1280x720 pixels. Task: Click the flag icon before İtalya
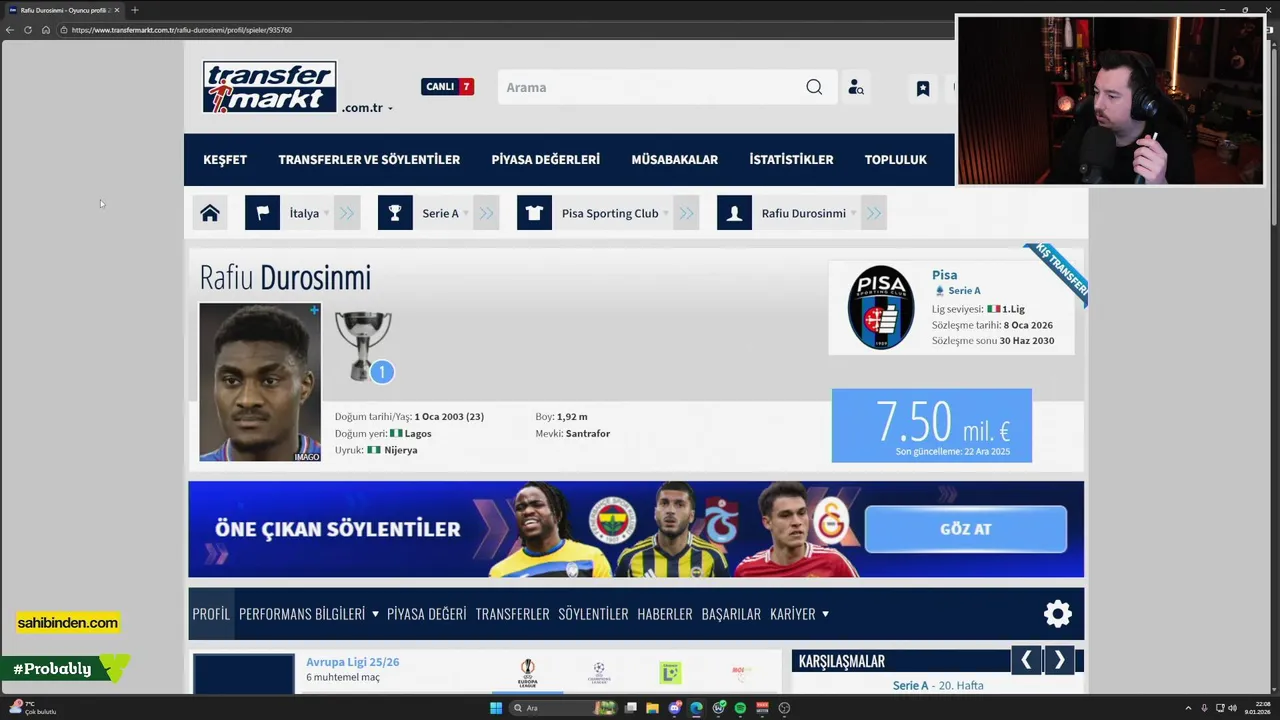262,213
